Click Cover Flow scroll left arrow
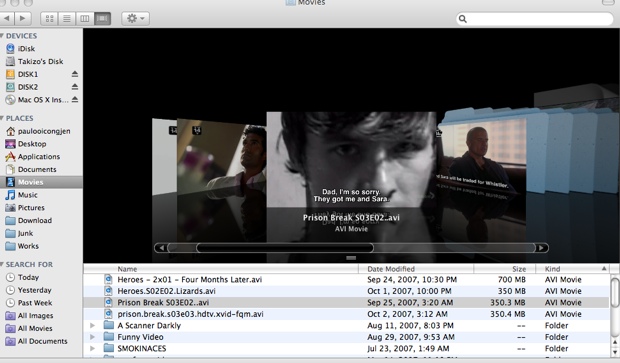The height and width of the screenshot is (363, 620). point(161,248)
